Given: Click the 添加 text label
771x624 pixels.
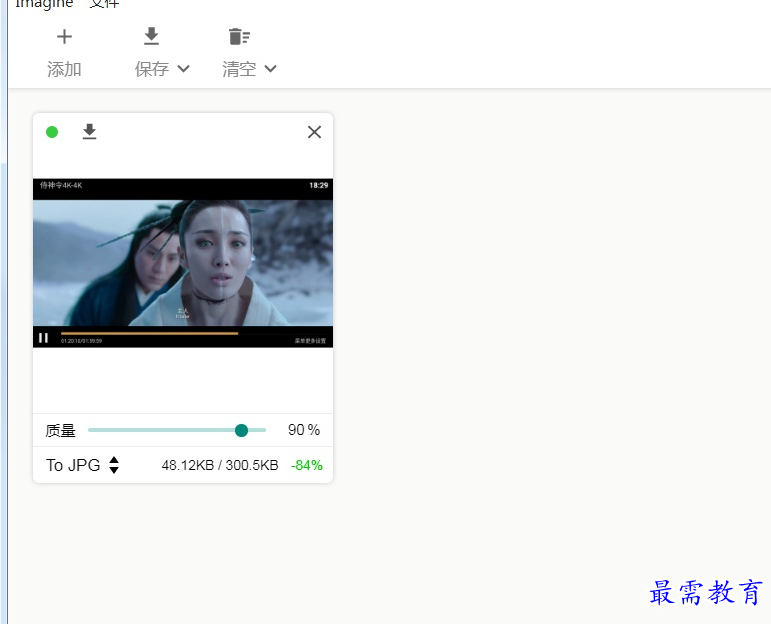Looking at the screenshot, I should [x=64, y=69].
